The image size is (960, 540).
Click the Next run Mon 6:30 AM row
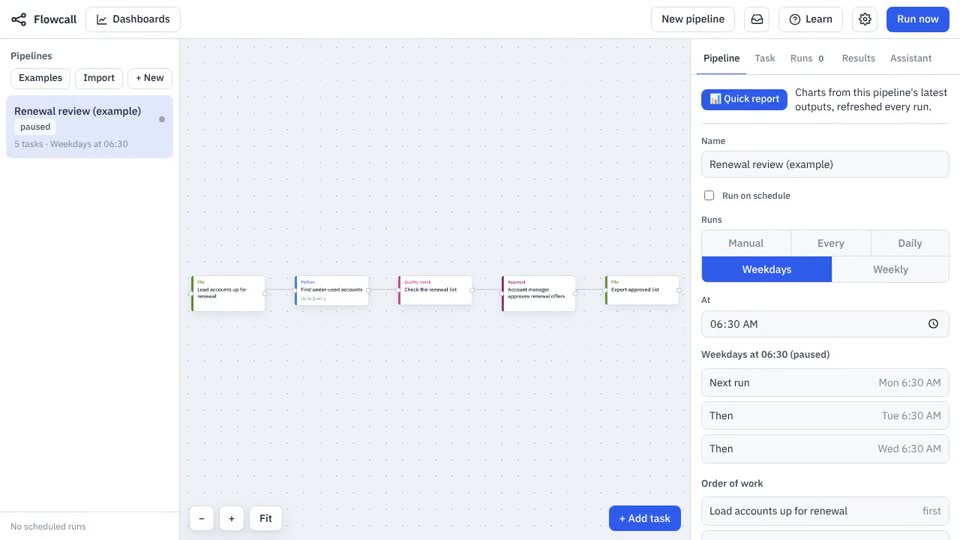point(825,383)
